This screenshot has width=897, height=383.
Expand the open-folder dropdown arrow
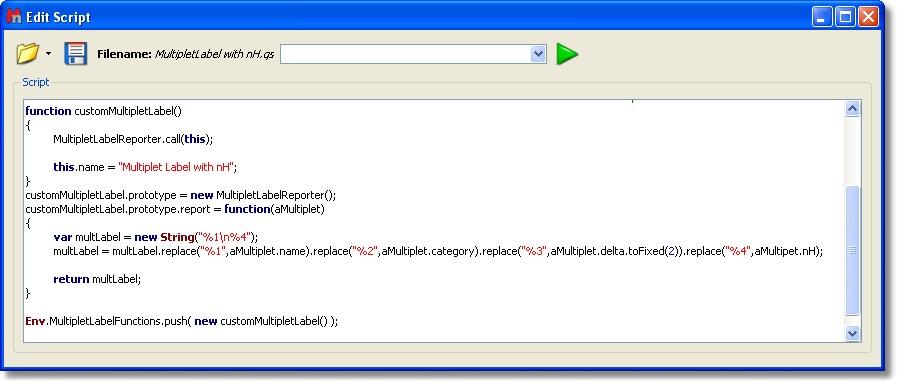click(x=48, y=54)
